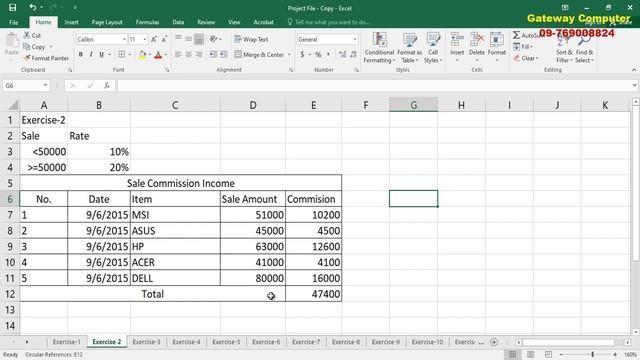This screenshot has width=640, height=360.
Task: Click Increase Decimal icon
Action: point(342,54)
